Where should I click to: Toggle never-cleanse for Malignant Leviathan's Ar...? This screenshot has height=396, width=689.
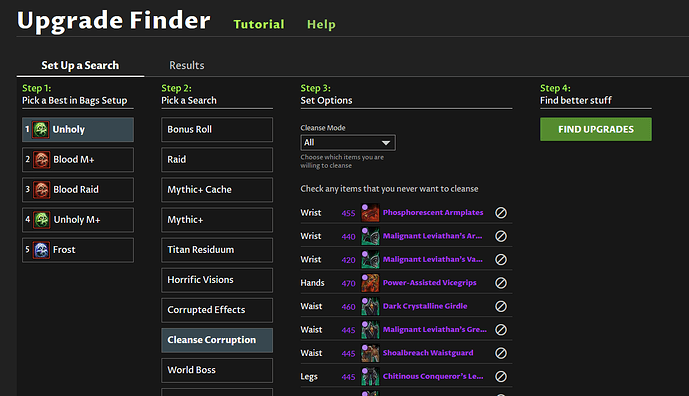point(501,236)
